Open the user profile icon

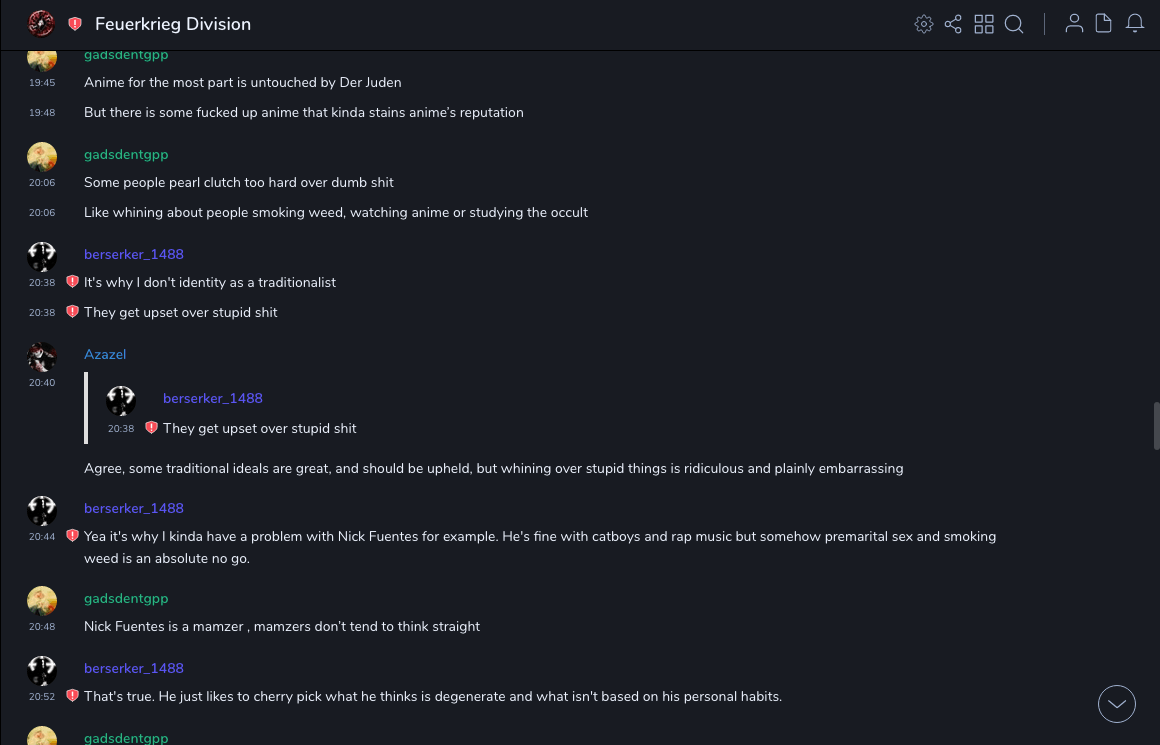click(x=1074, y=24)
